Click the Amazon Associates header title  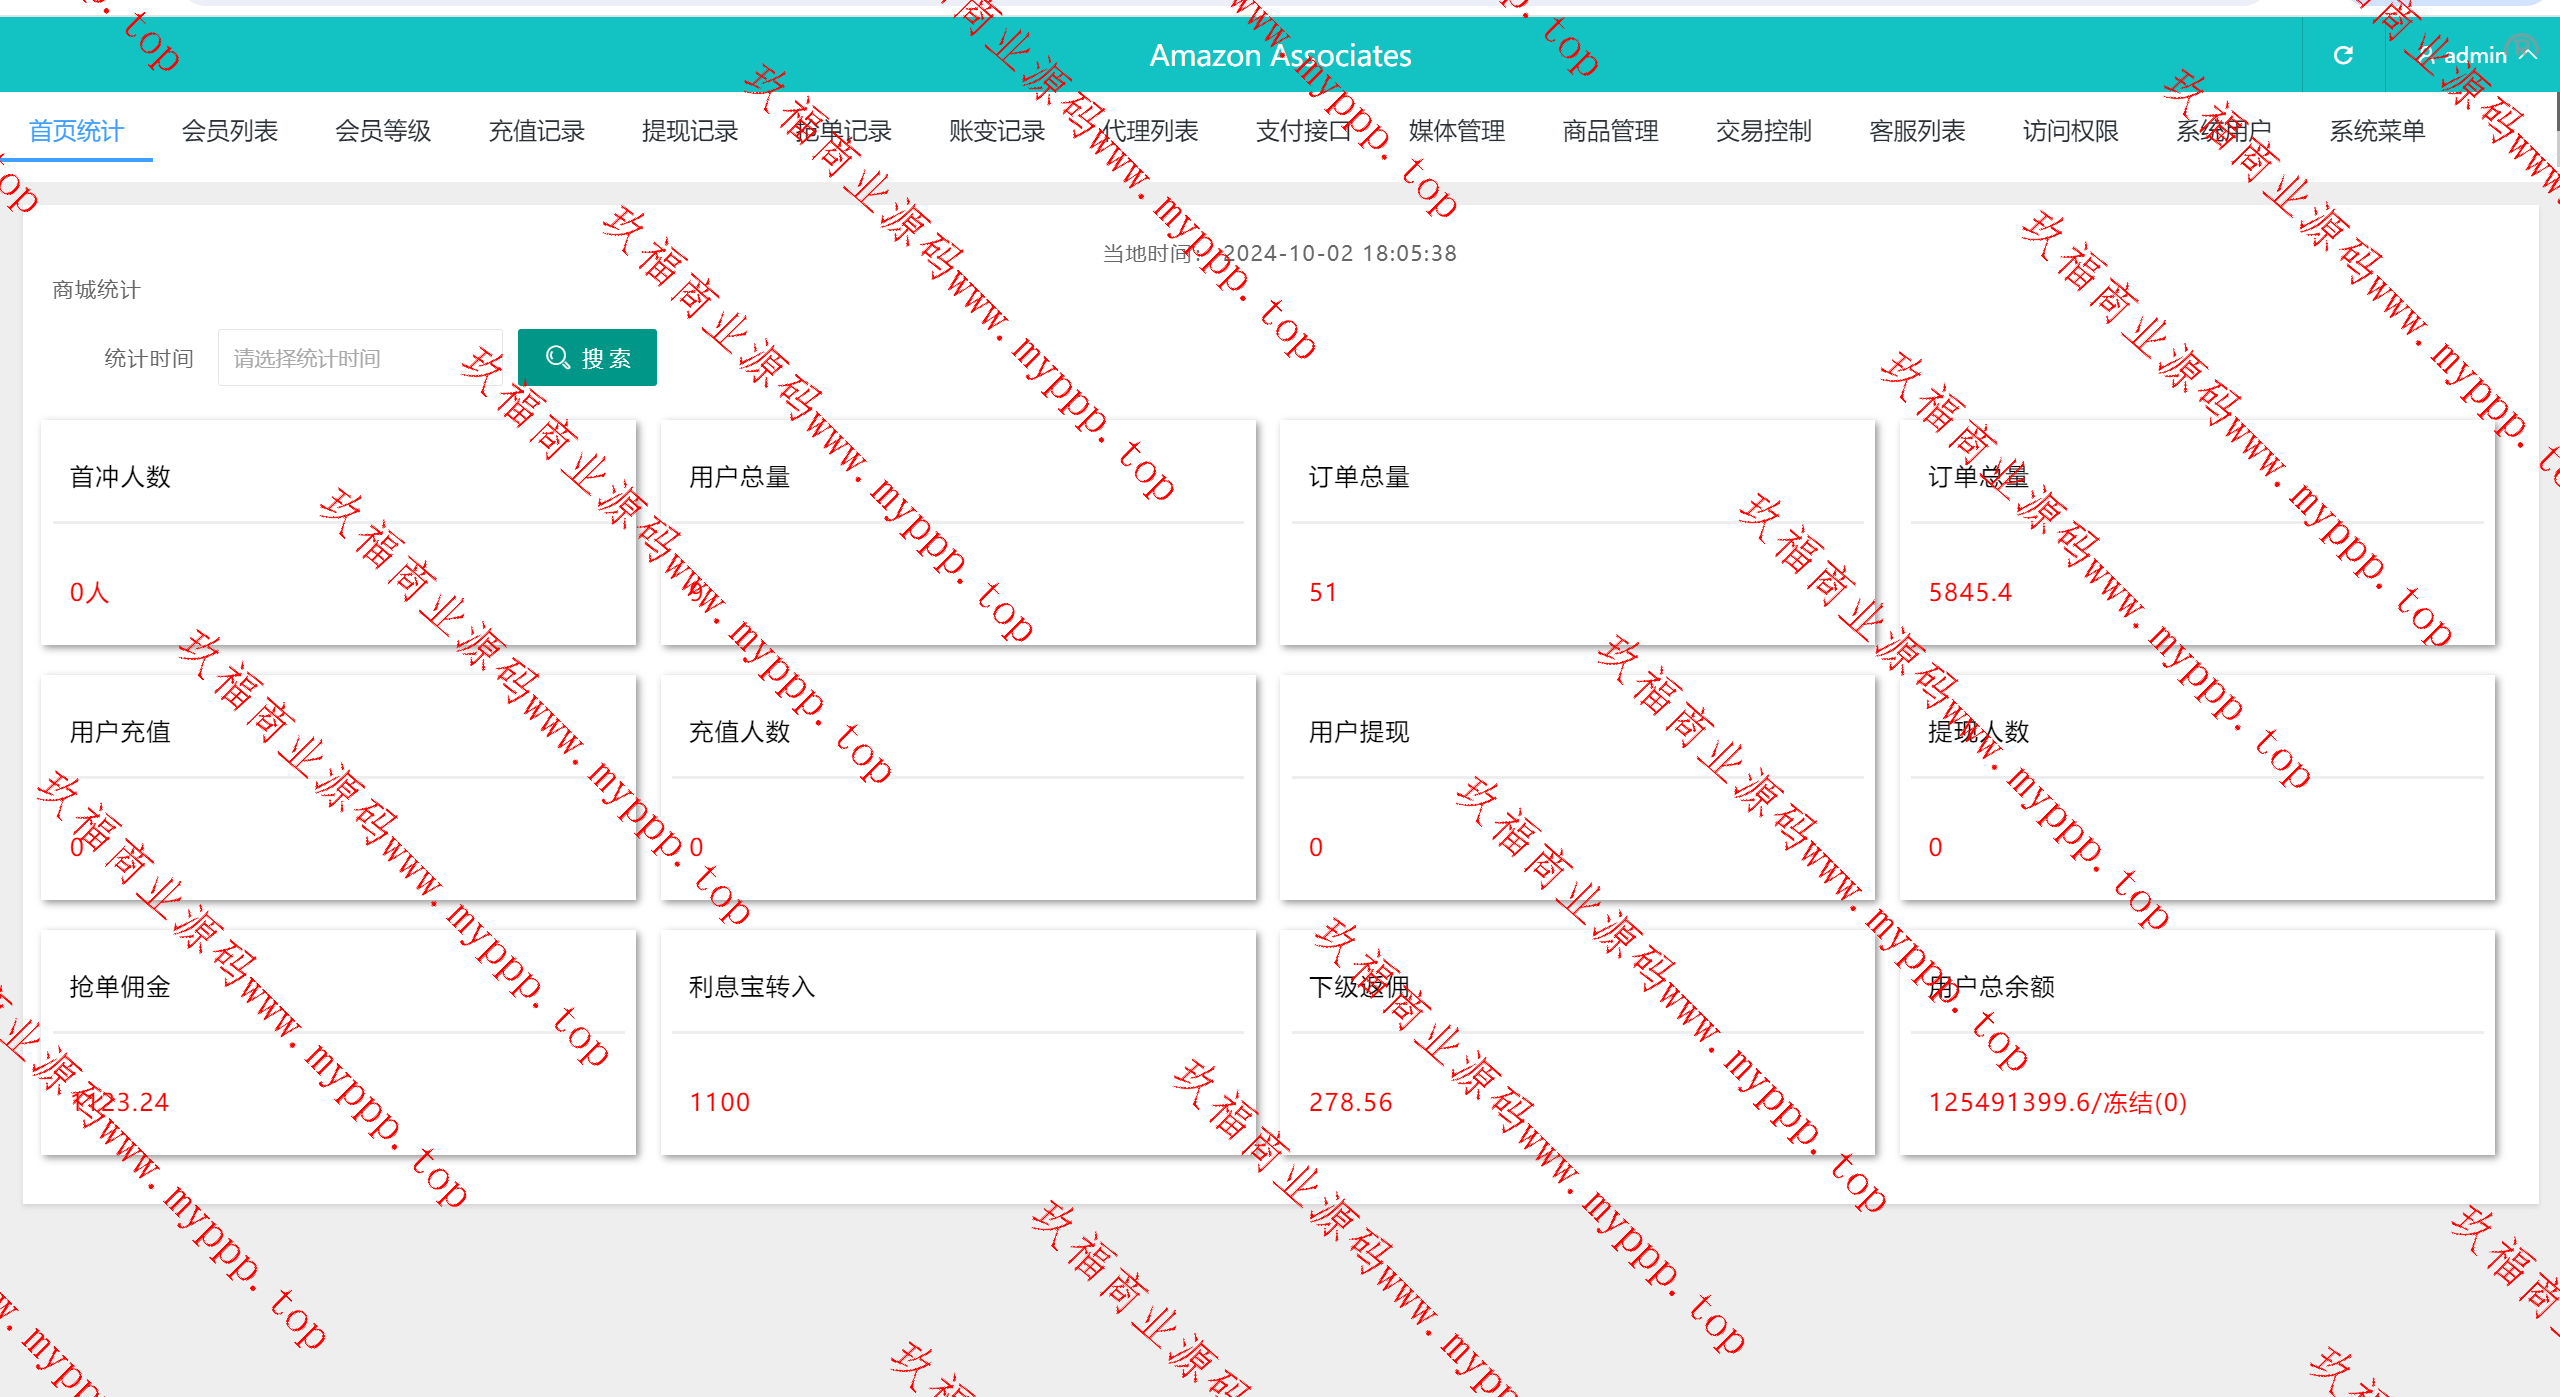point(1280,55)
